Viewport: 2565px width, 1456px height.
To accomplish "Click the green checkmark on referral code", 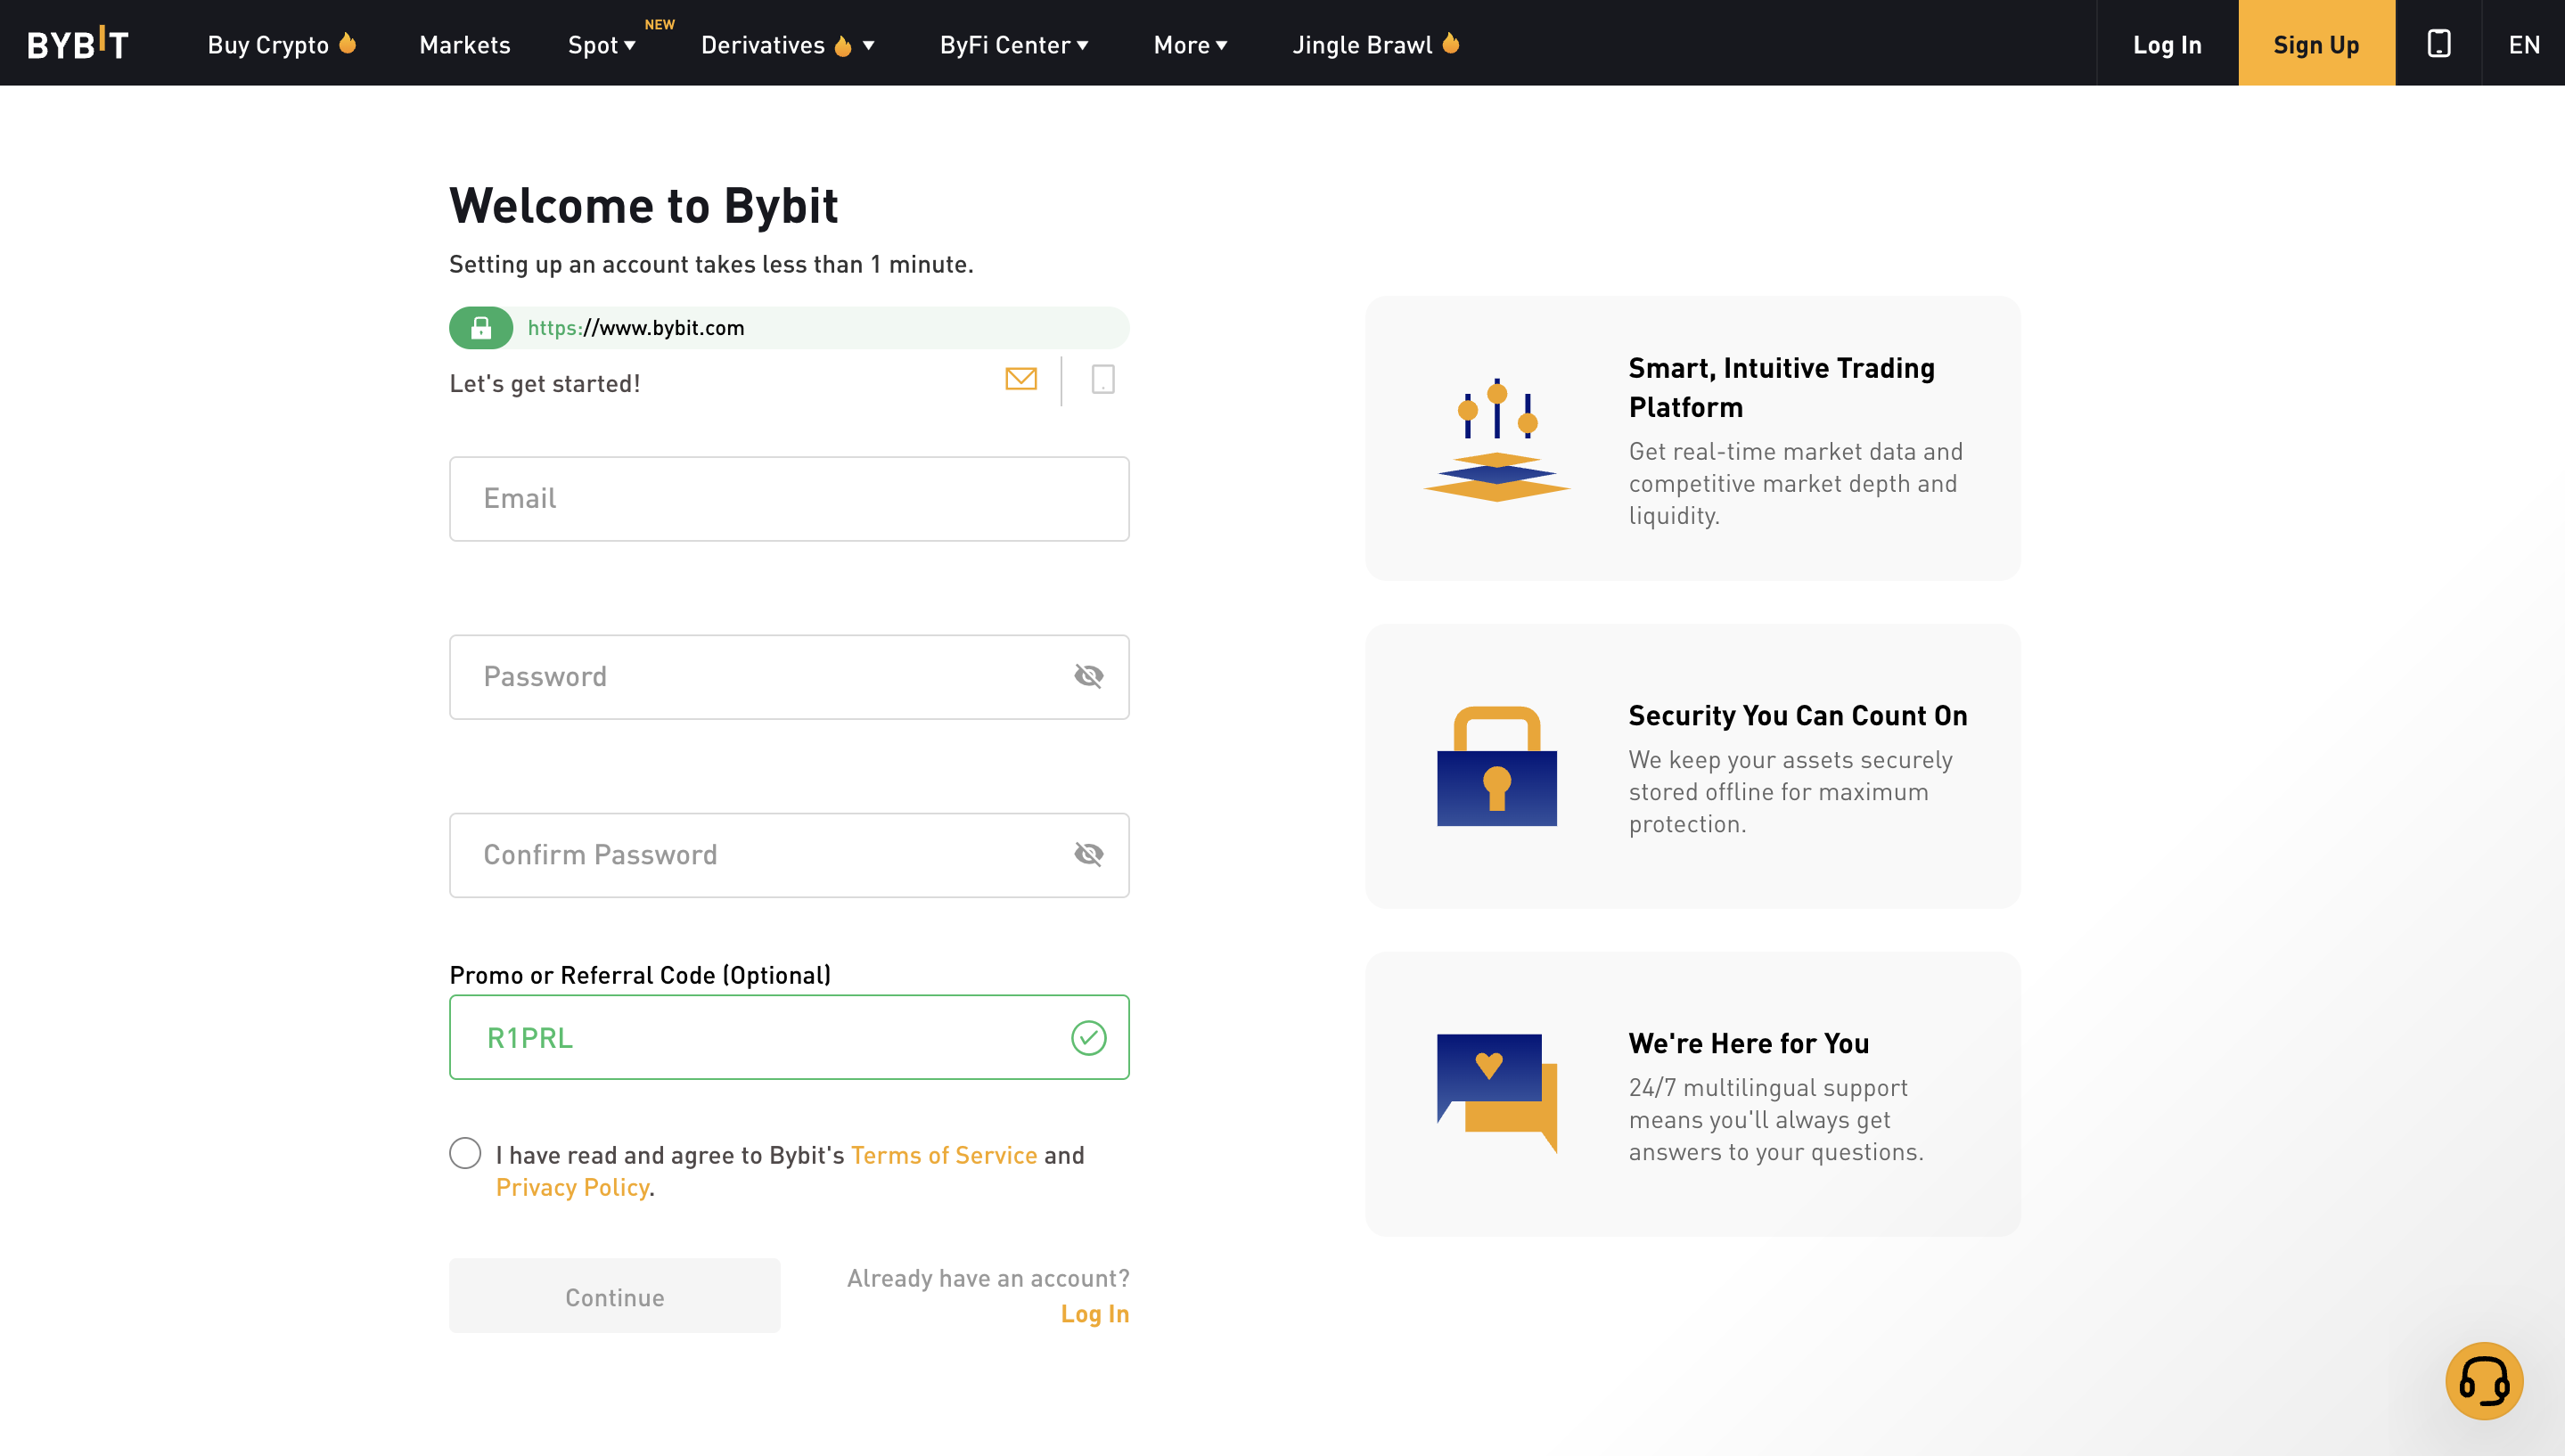I will [1089, 1037].
